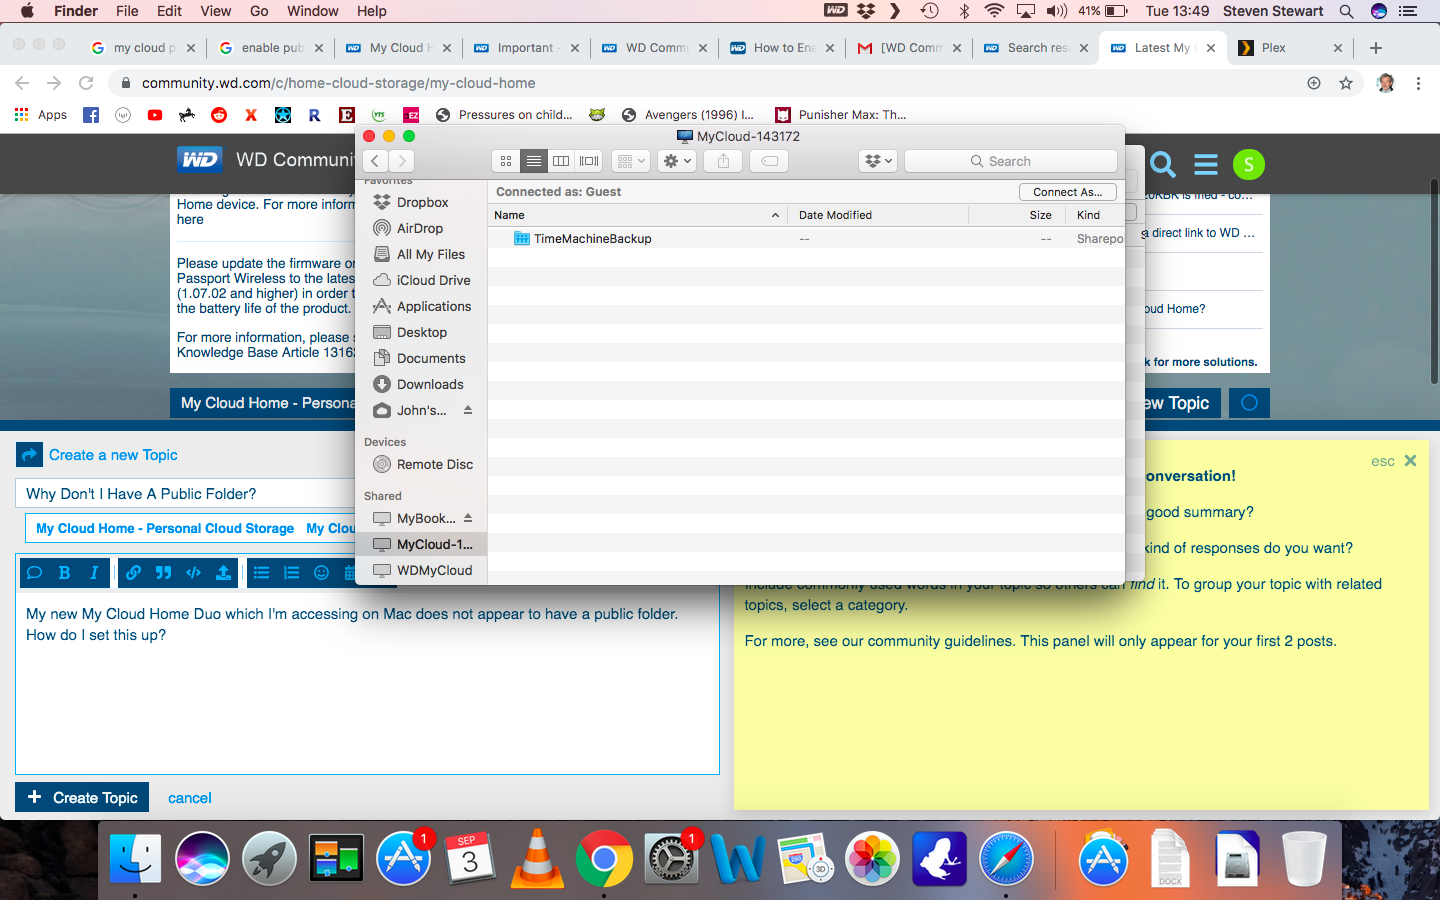Image resolution: width=1440 pixels, height=900 pixels.
Task: Open System Preferences from the Dock
Action: (671, 858)
